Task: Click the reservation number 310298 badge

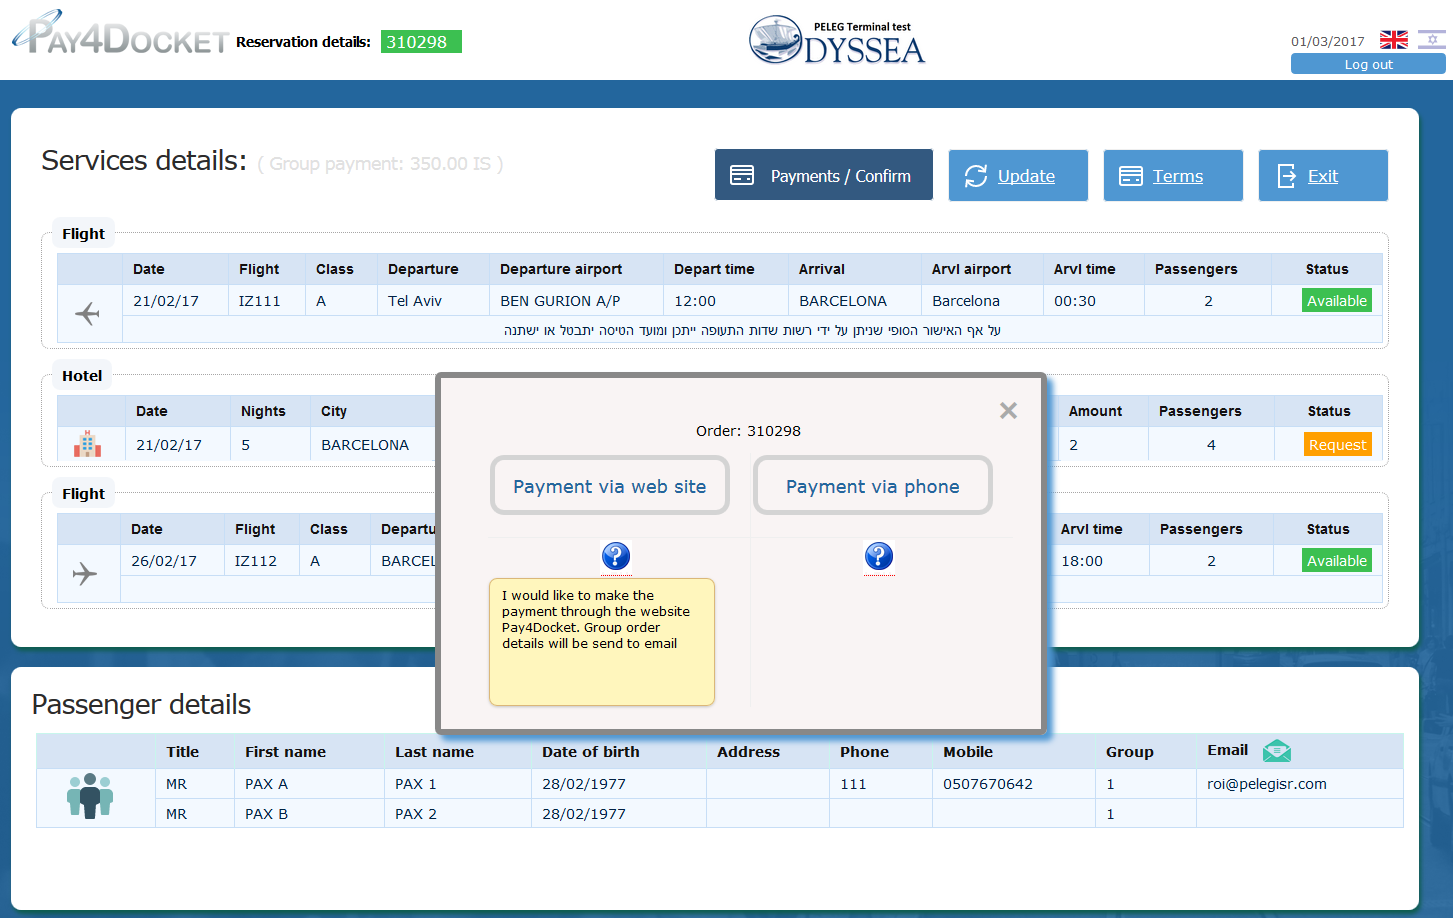Action: (x=420, y=42)
